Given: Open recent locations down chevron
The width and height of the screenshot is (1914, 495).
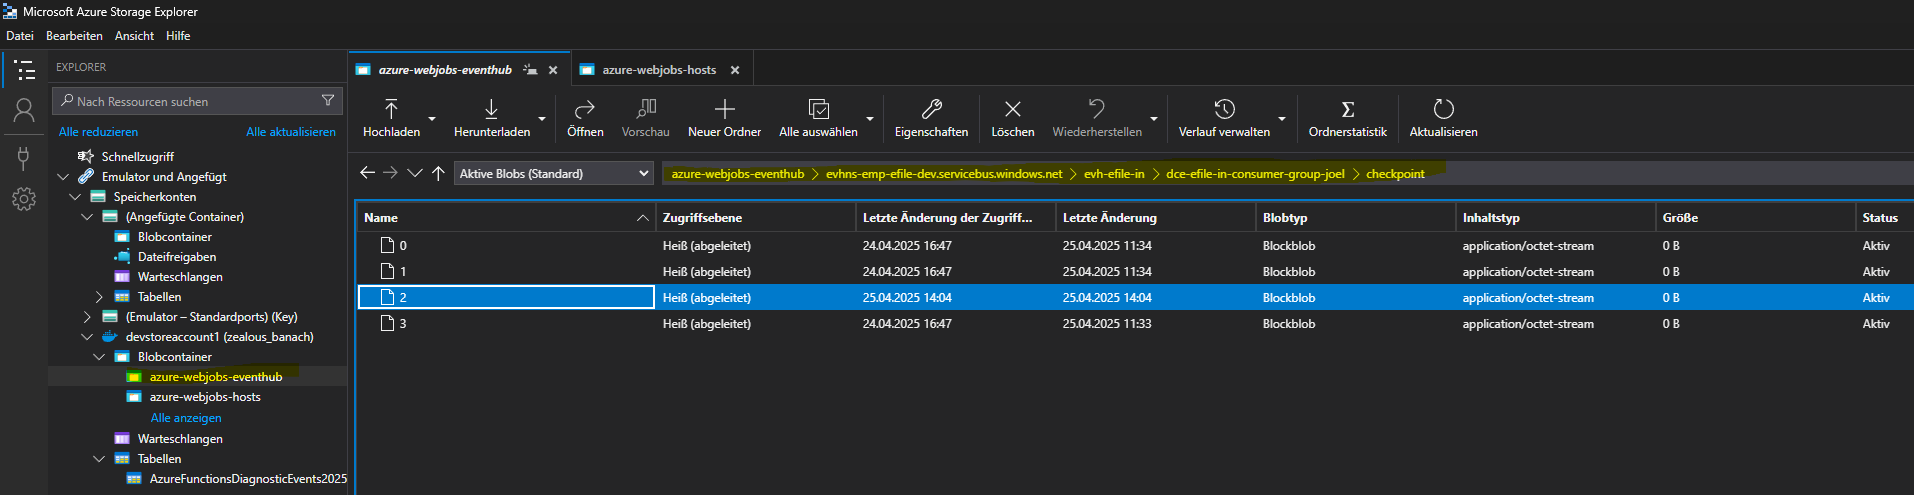Looking at the screenshot, I should coord(415,173).
